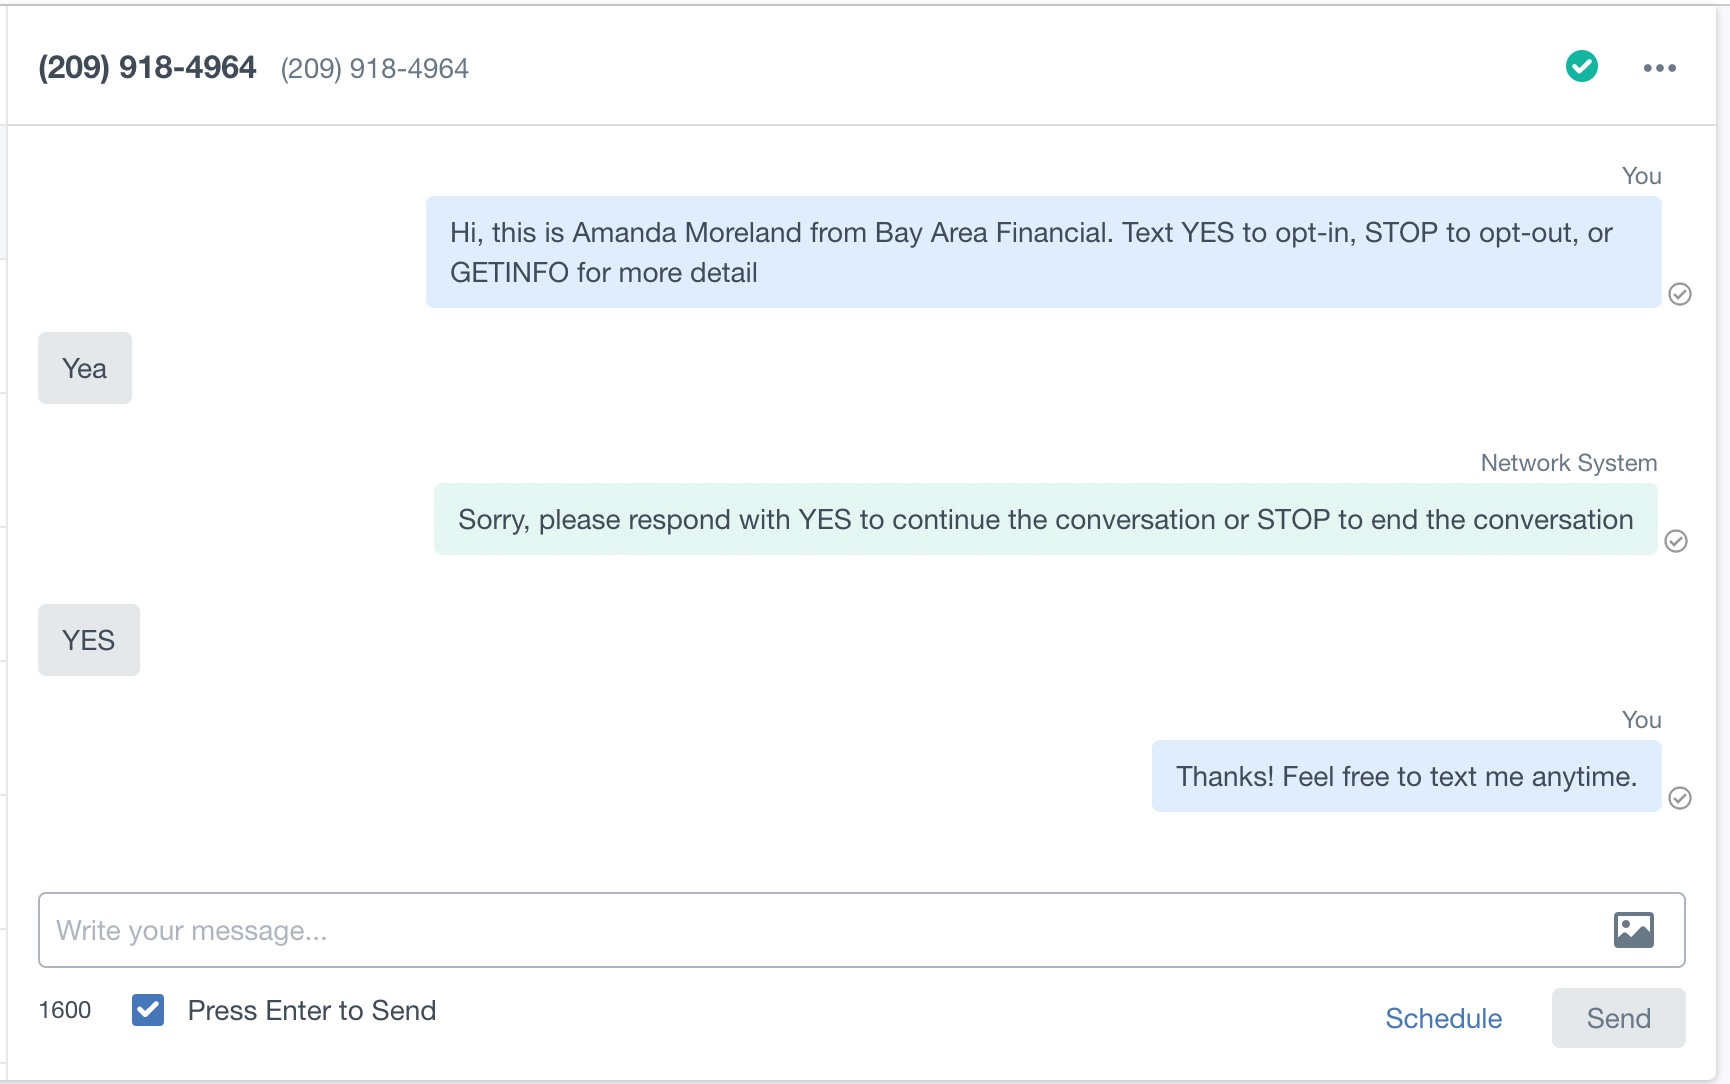Image resolution: width=1730 pixels, height=1084 pixels.
Task: Select the incoming YES message bubble
Action: [89, 640]
